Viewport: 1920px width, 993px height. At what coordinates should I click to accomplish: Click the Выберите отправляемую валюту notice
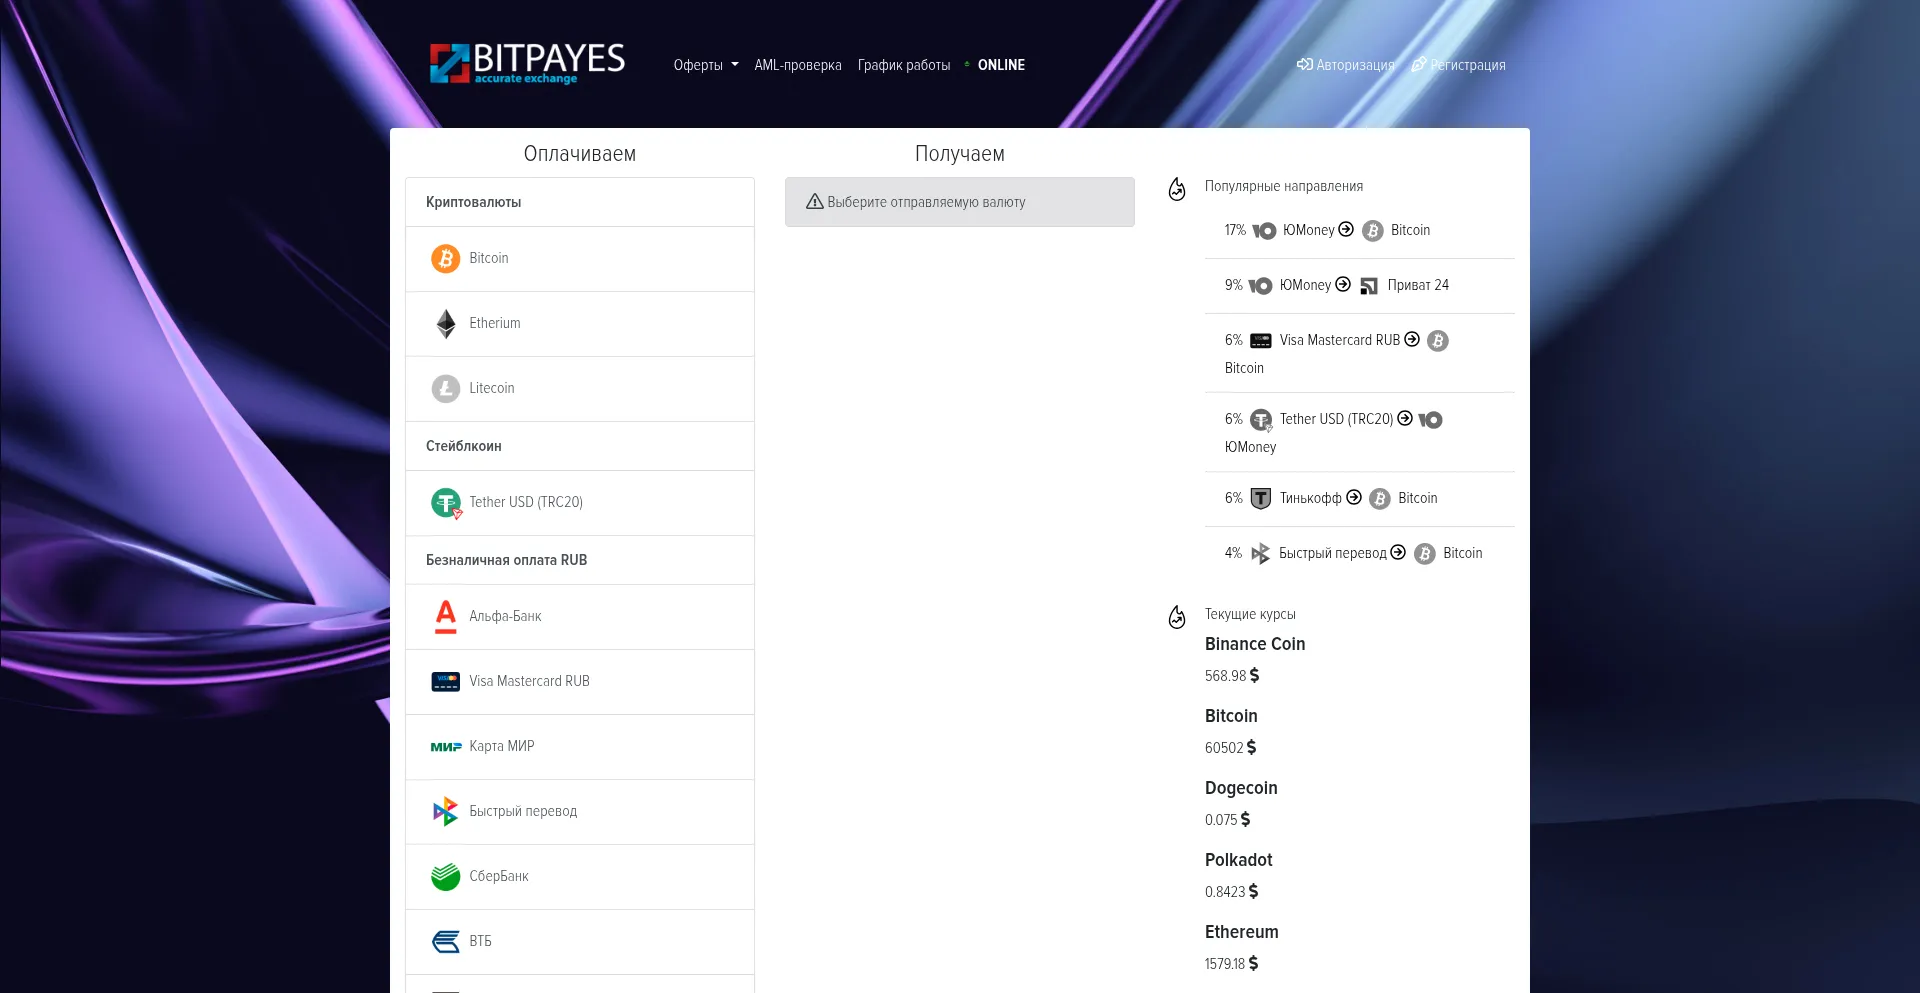pos(960,202)
